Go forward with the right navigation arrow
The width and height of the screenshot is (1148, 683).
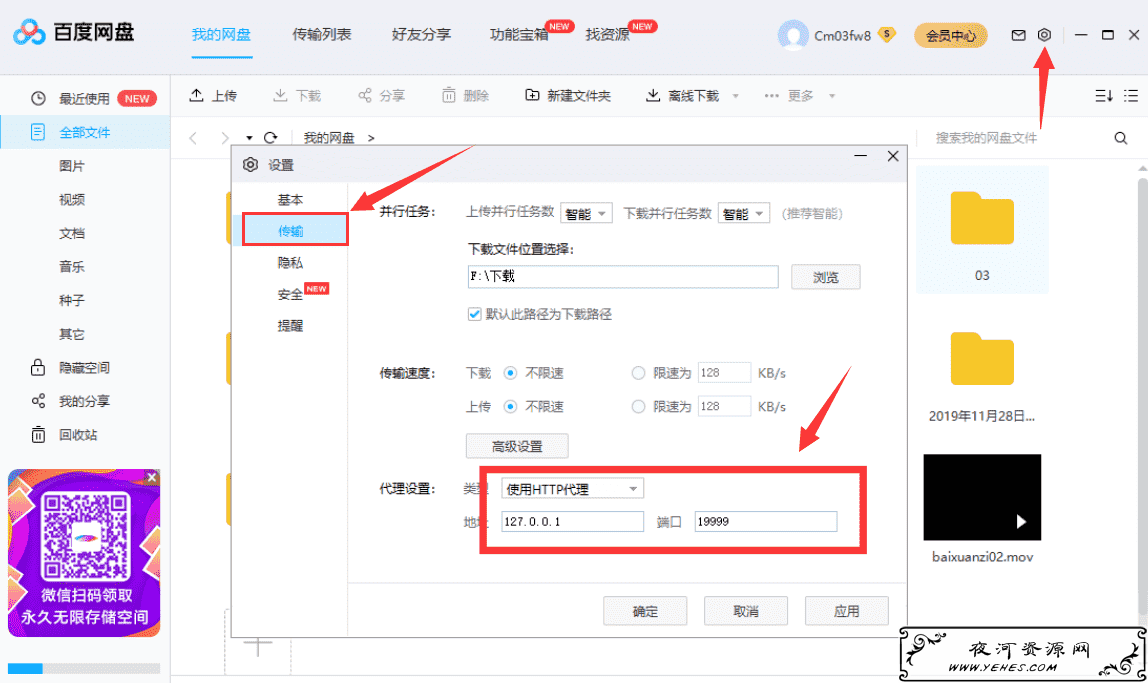225,138
